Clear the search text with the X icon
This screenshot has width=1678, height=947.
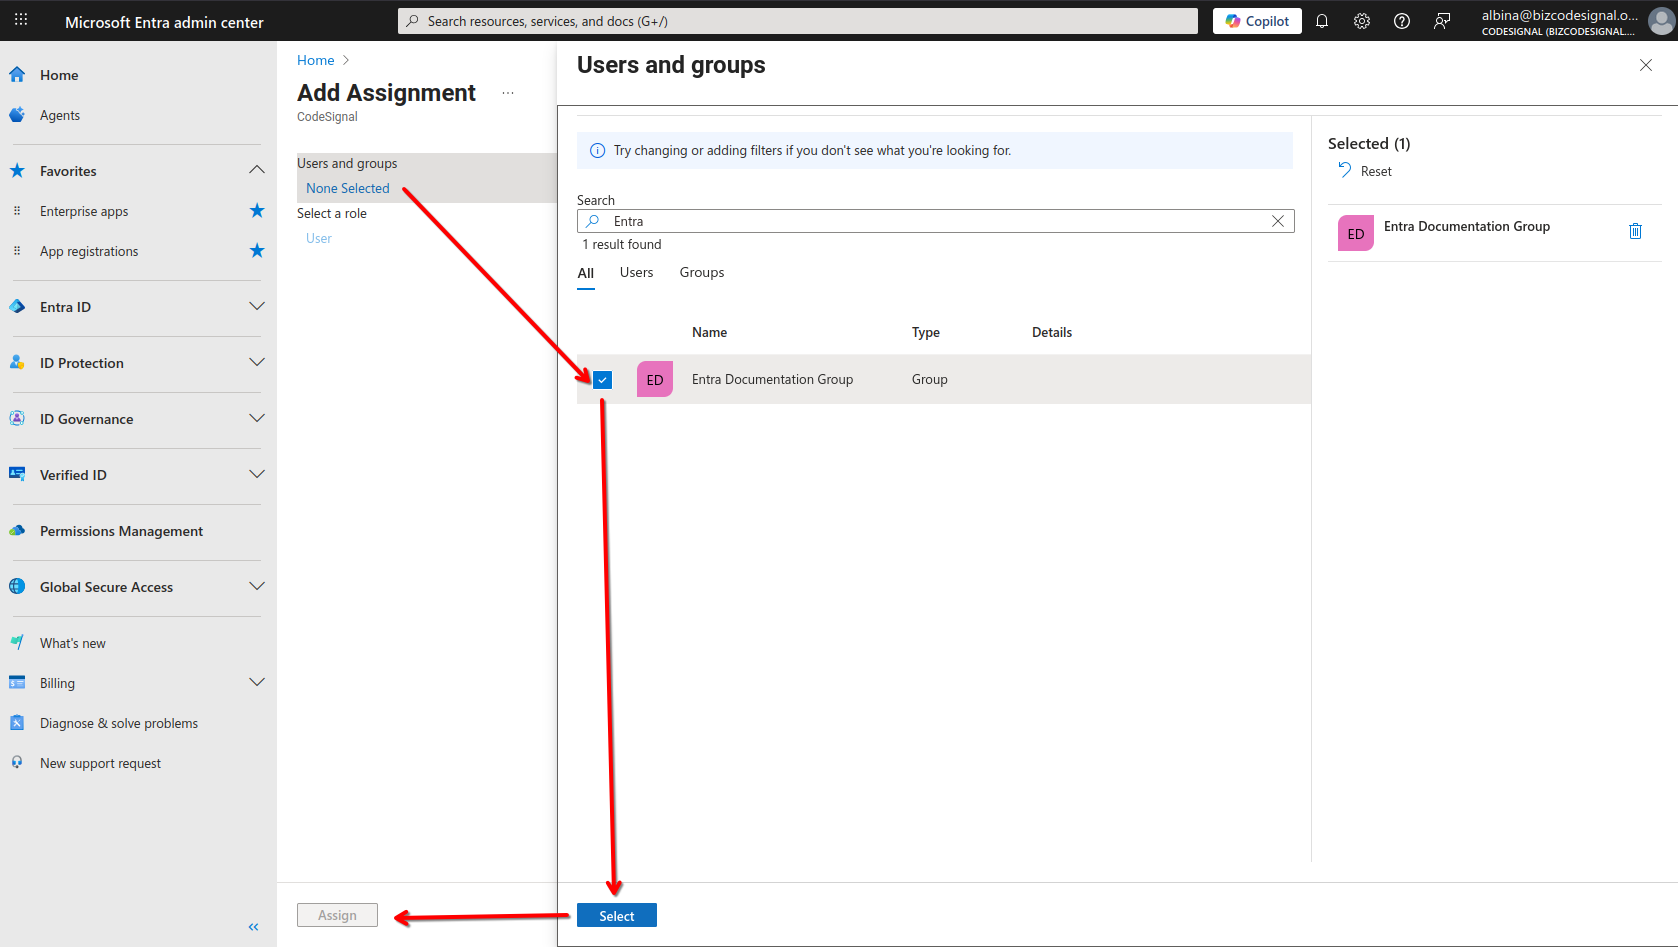pyautogui.click(x=1278, y=221)
